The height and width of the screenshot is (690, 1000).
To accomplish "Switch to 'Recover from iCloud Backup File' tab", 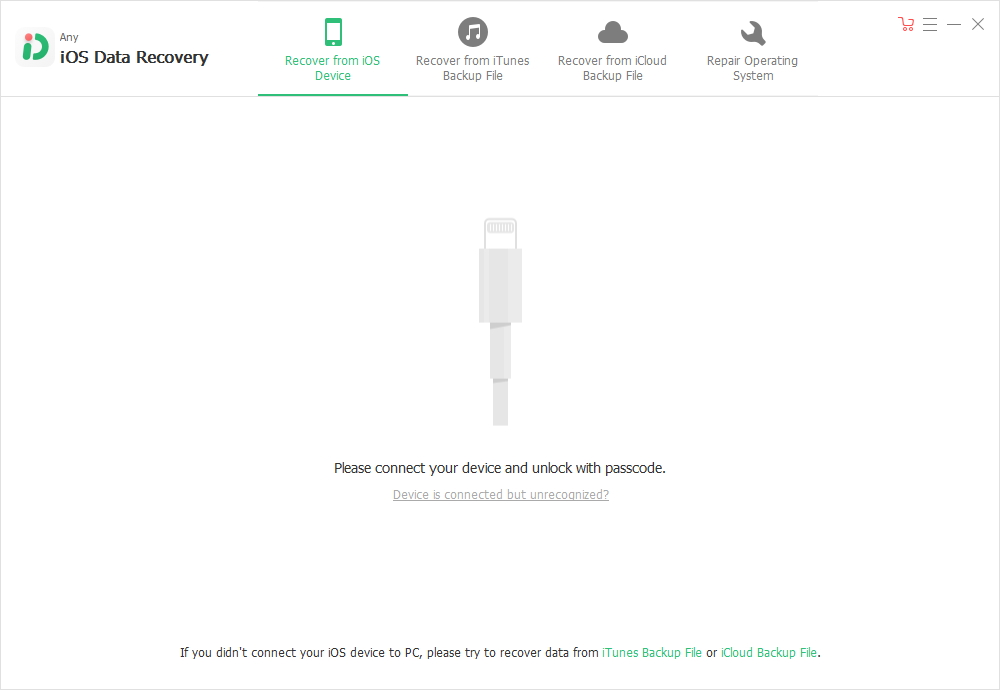I will coord(612,68).
